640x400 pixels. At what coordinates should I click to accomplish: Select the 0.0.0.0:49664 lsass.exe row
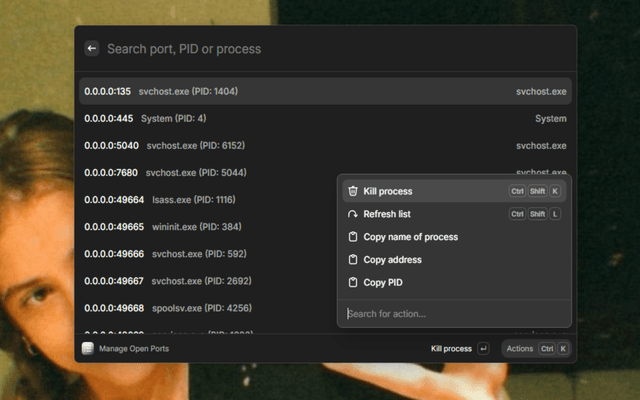(x=200, y=199)
